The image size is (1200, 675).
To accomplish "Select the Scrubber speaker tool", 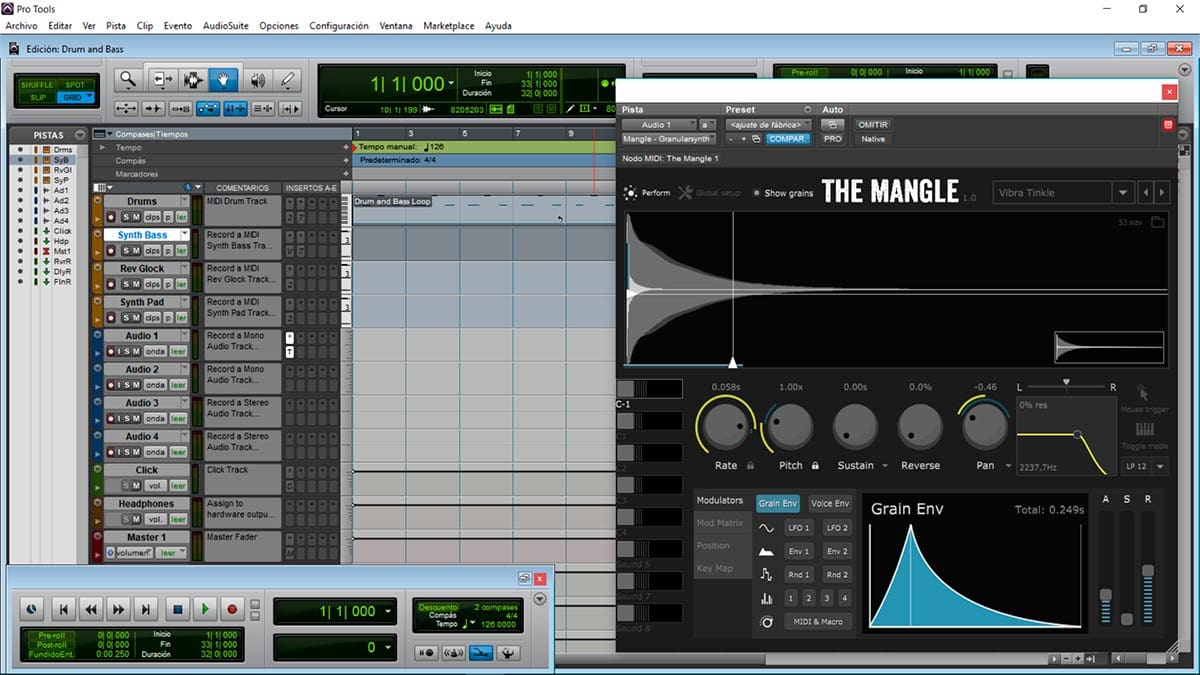I will 257,80.
